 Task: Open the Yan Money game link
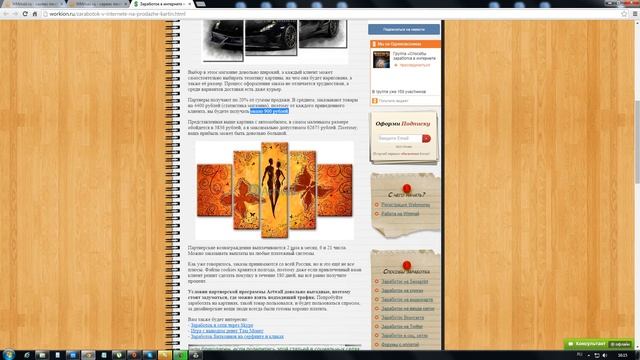227,331
